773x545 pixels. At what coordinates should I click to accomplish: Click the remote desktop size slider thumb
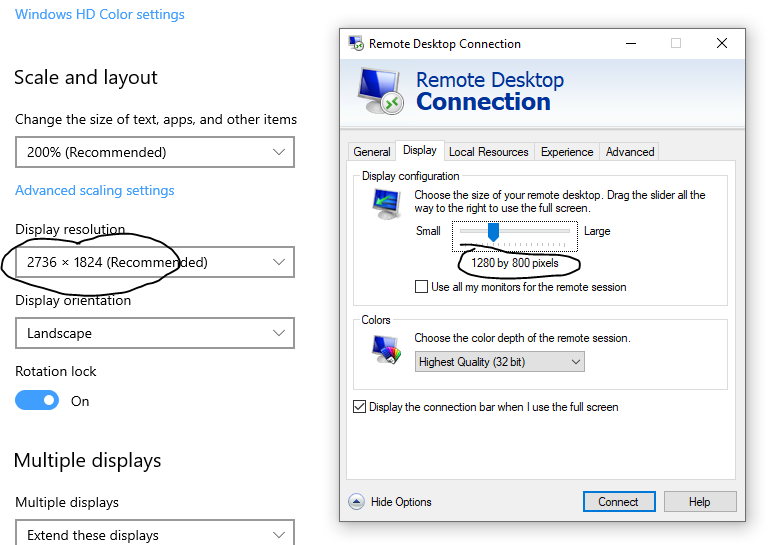click(x=493, y=232)
